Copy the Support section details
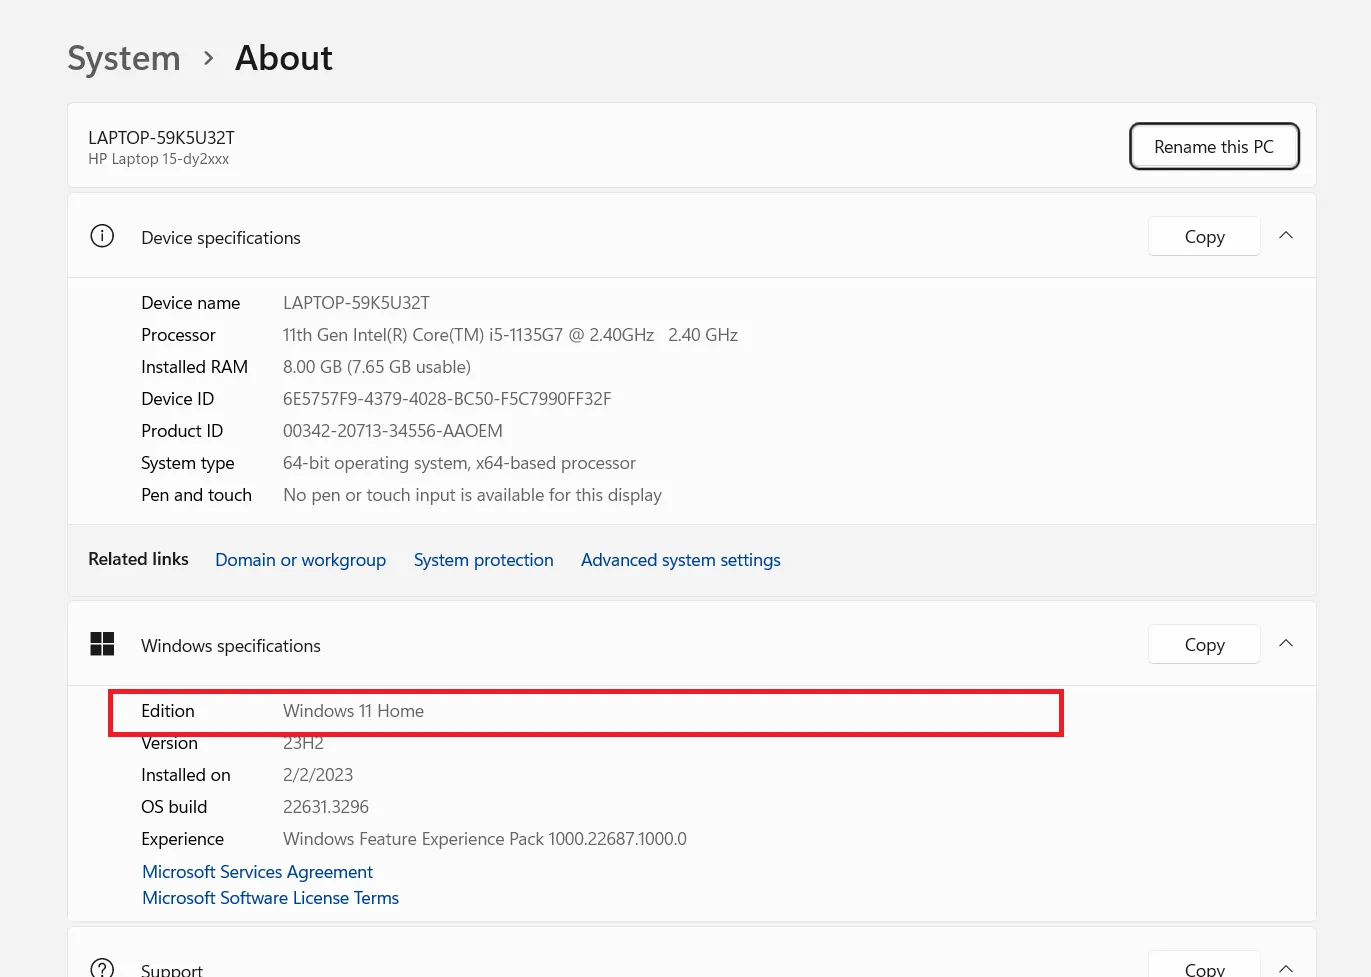 coord(1204,967)
